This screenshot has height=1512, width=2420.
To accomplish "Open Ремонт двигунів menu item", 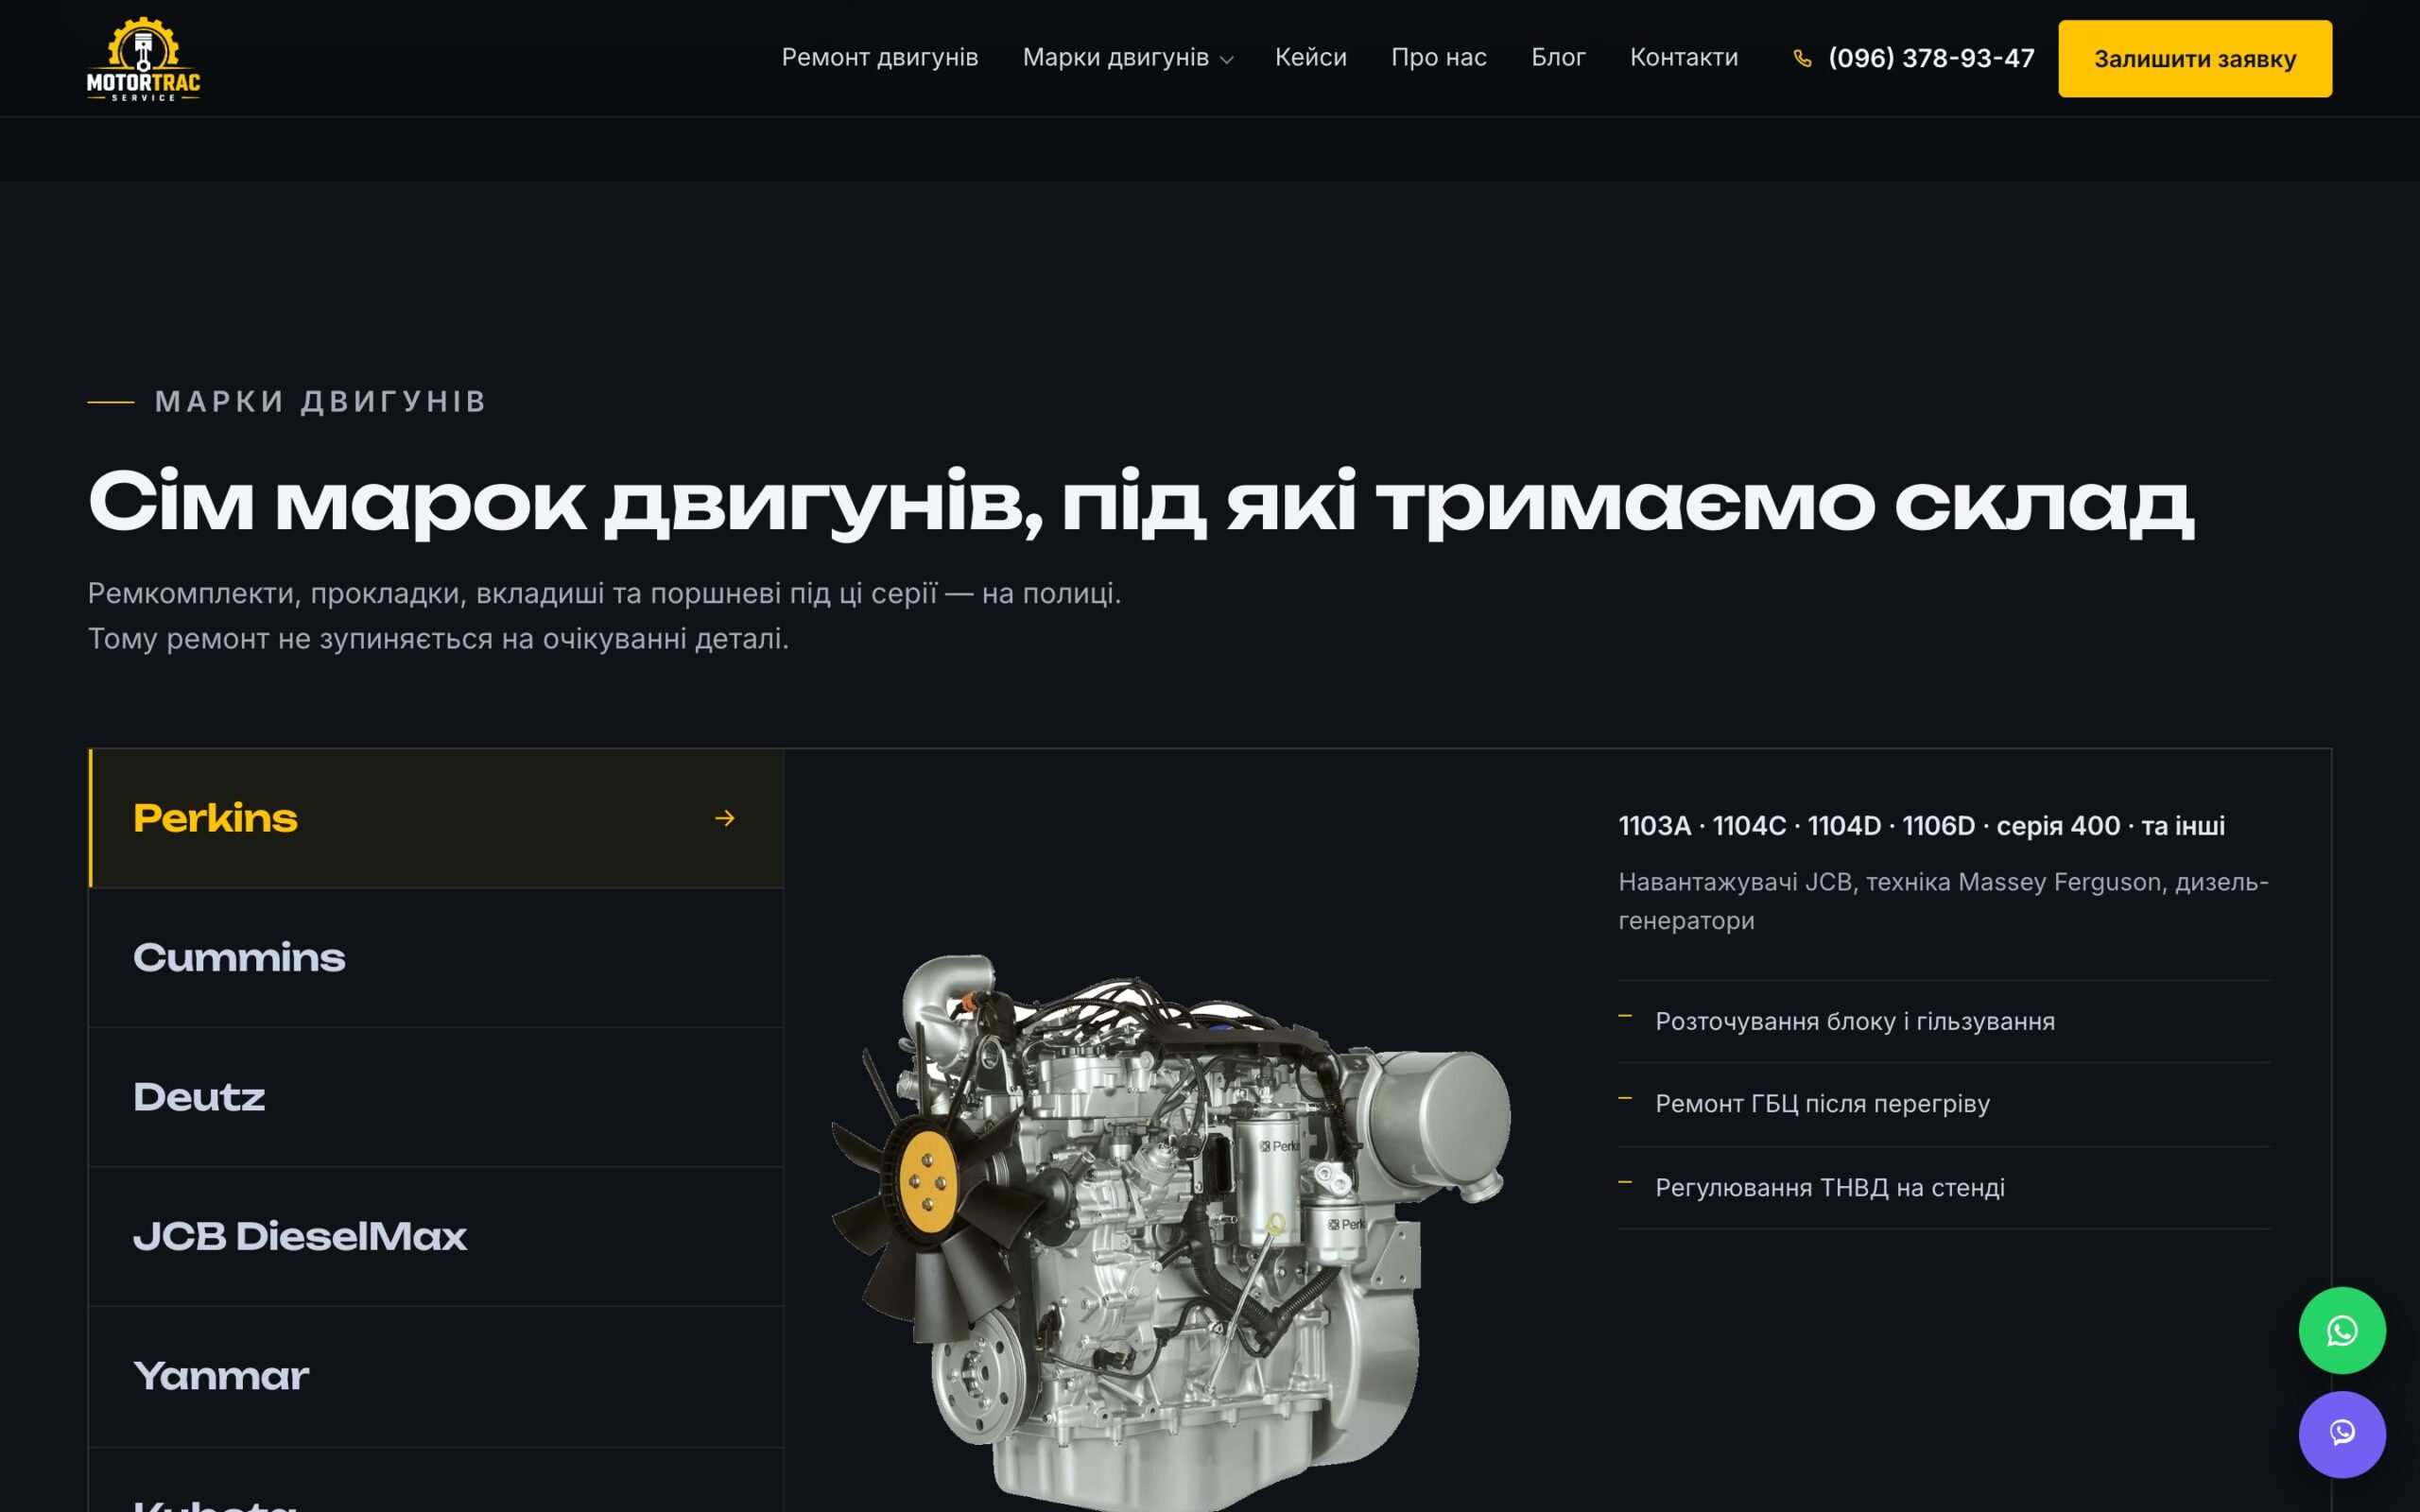I will (x=880, y=57).
